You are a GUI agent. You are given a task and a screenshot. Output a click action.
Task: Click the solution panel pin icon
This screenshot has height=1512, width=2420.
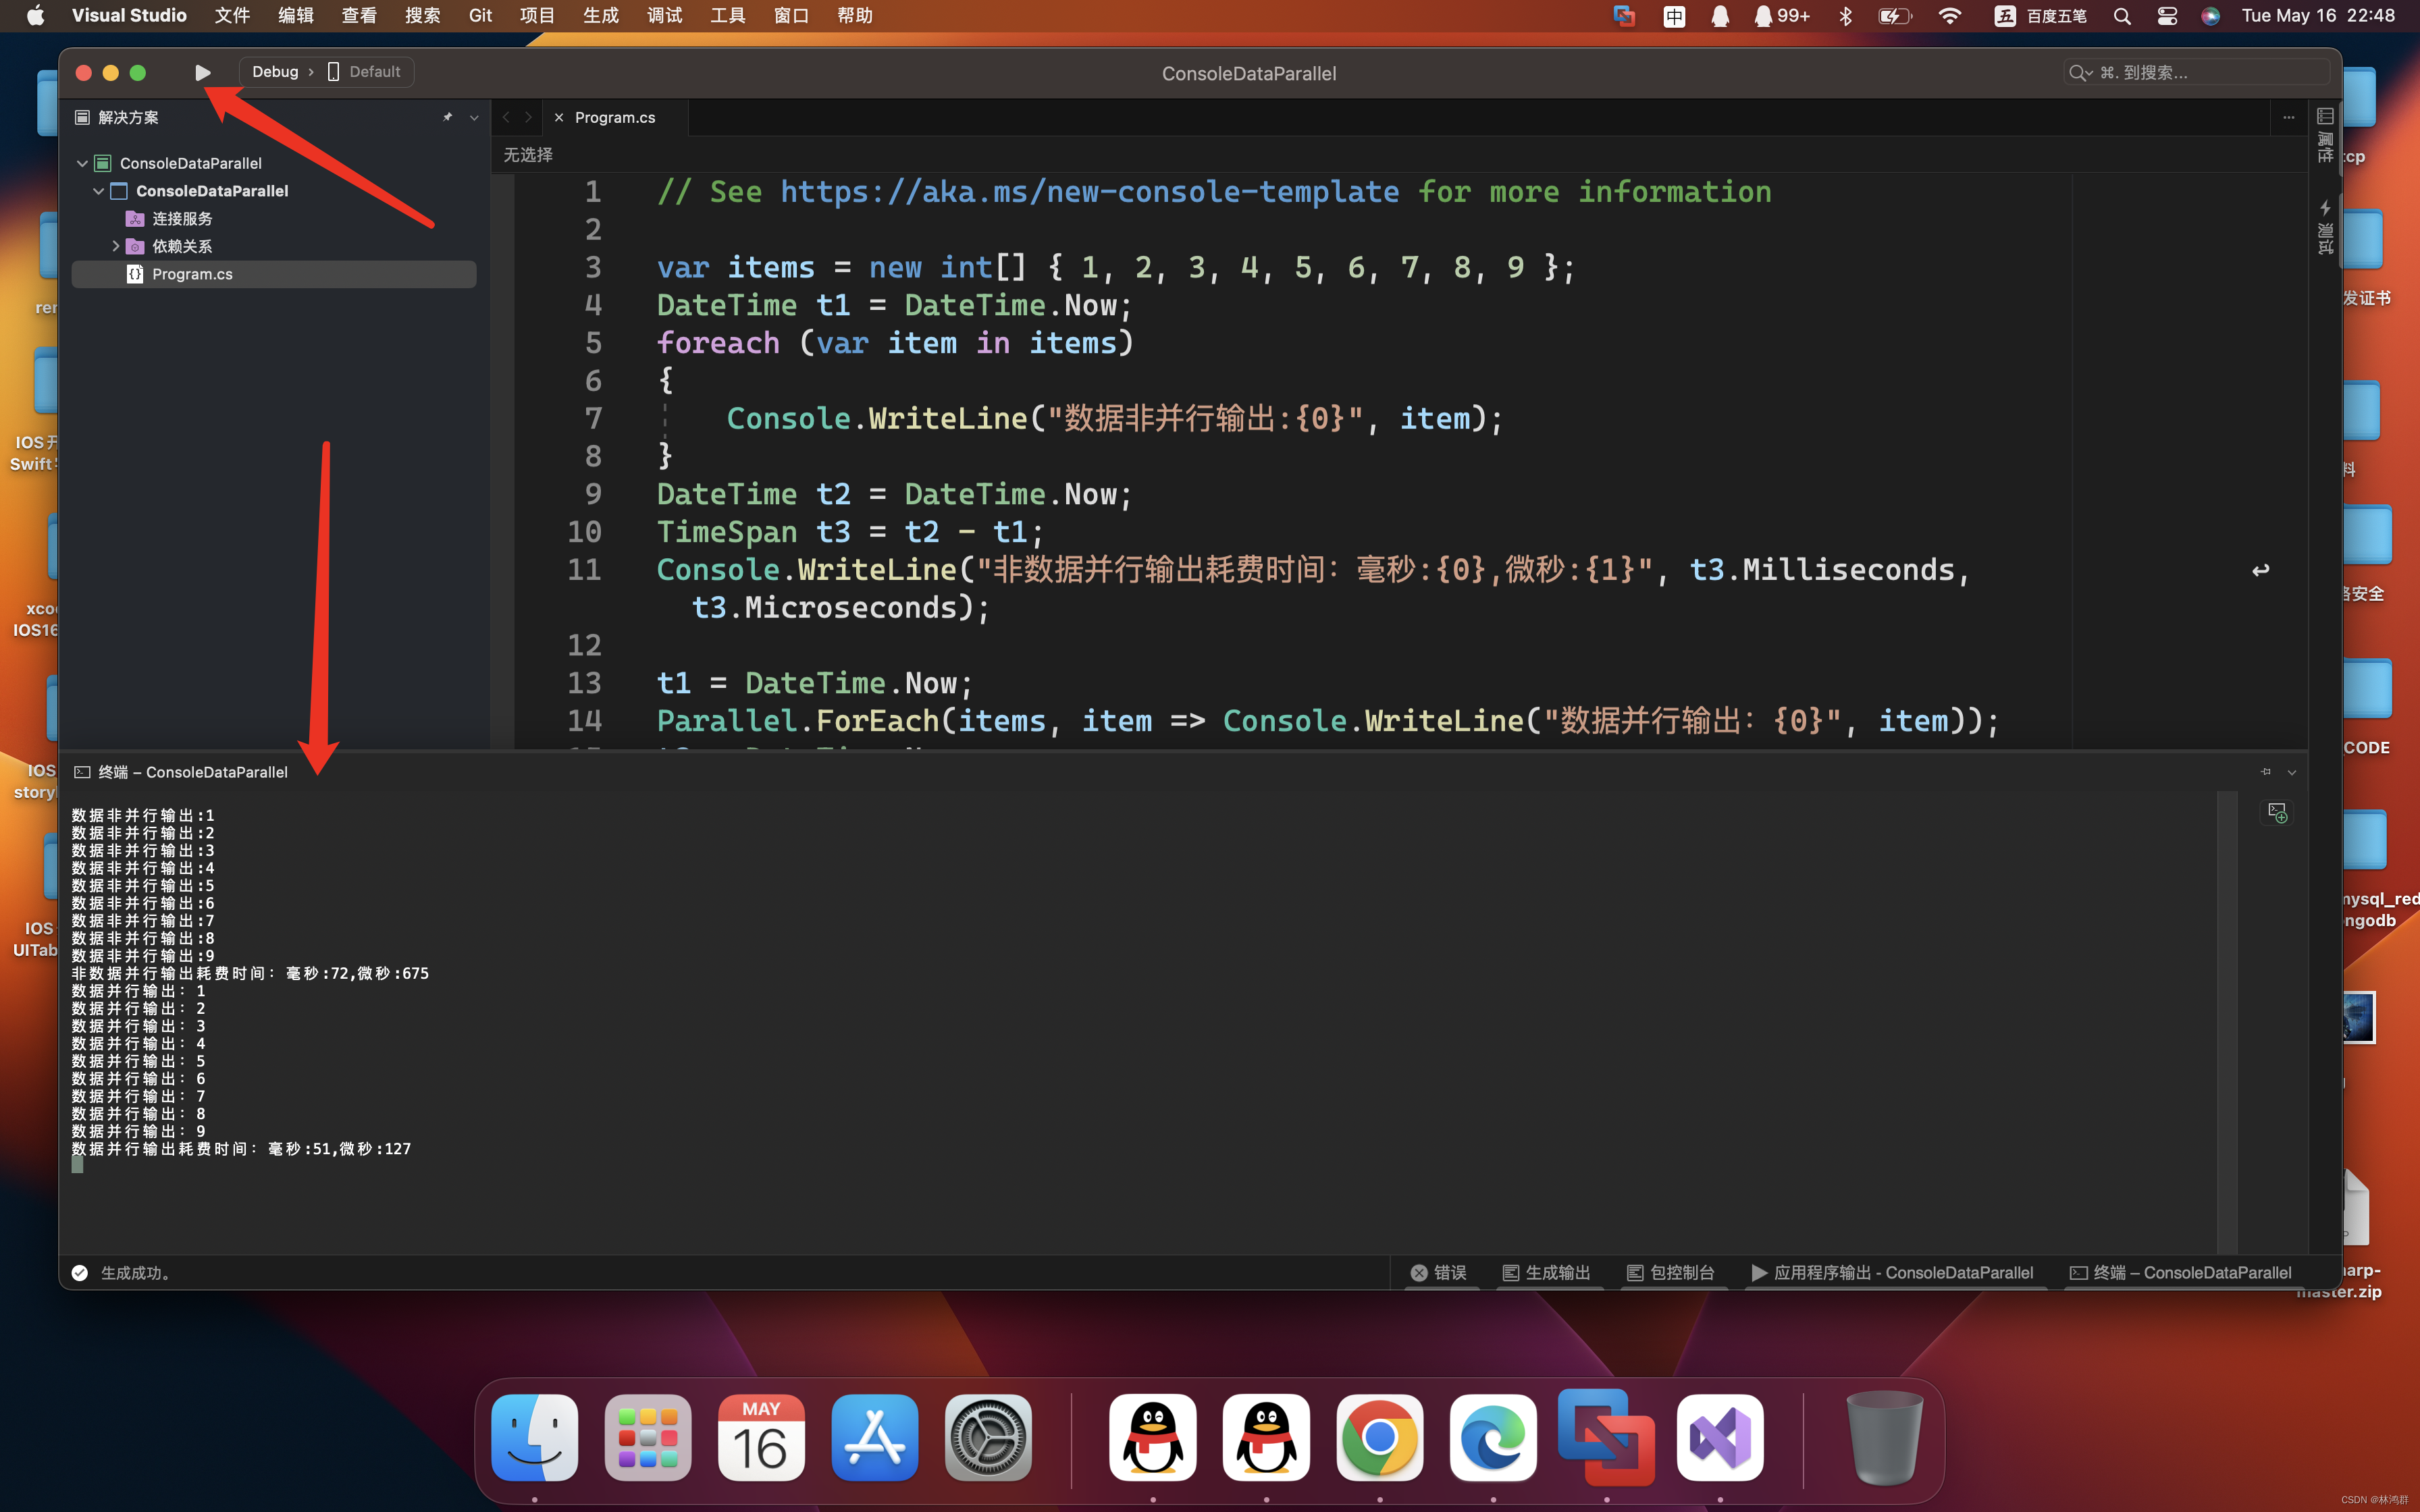pos(447,117)
